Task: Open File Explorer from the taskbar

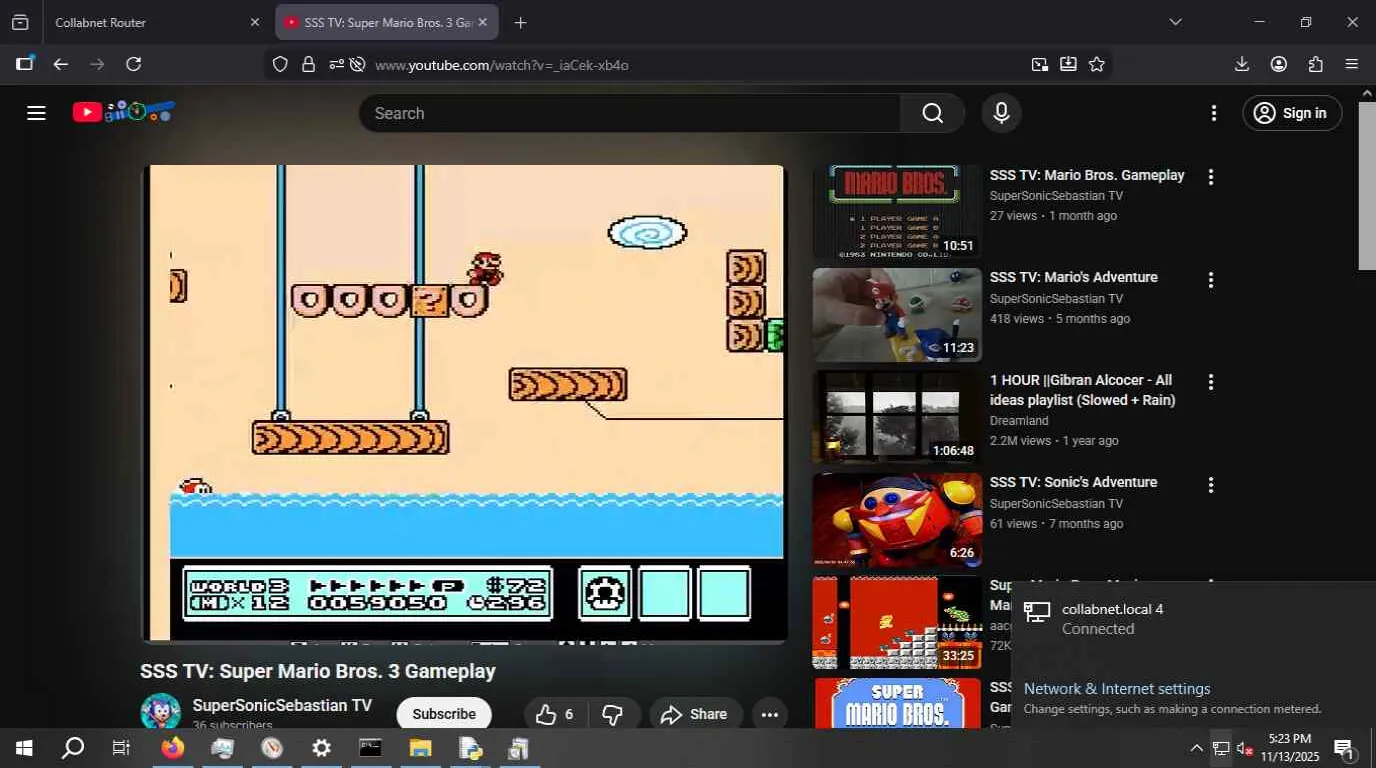Action: tap(420, 748)
